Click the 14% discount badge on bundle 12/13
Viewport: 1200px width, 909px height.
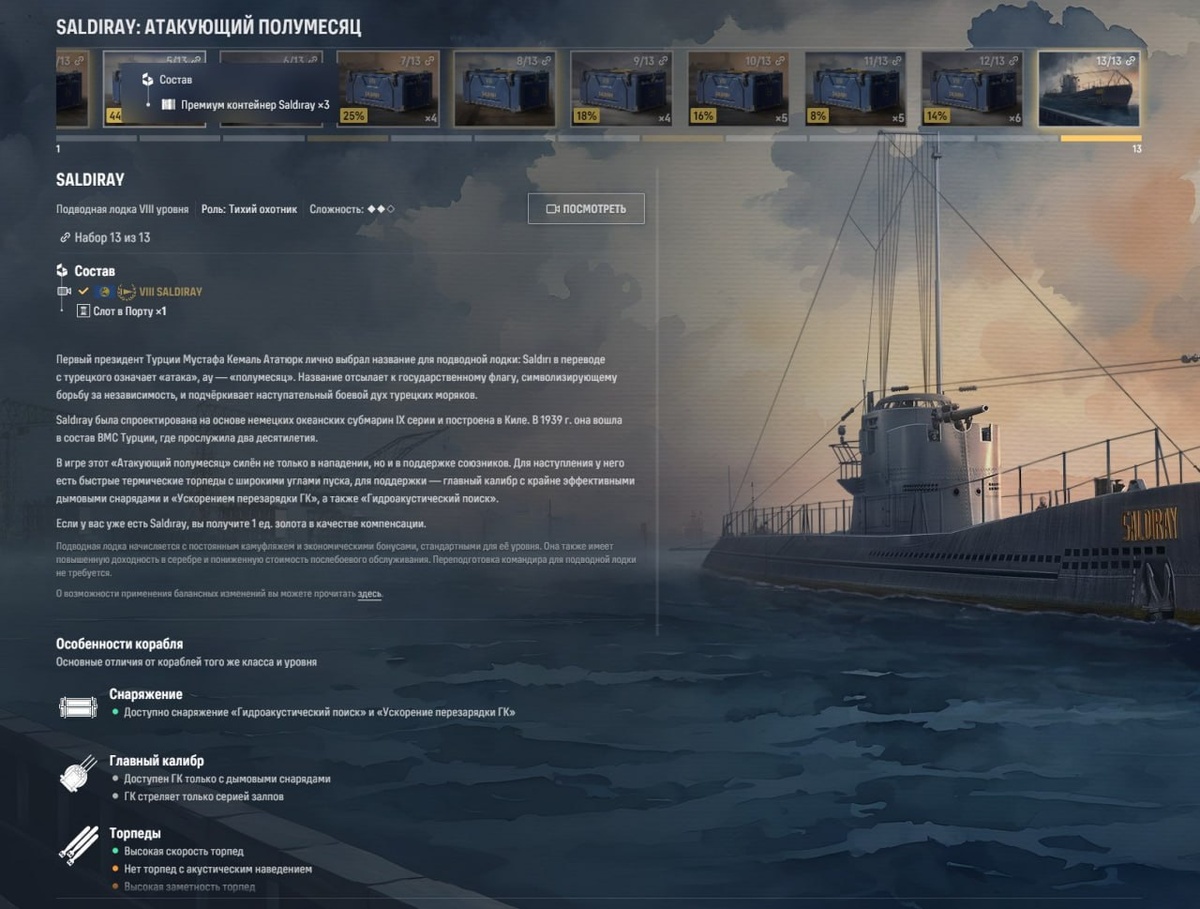tap(938, 116)
